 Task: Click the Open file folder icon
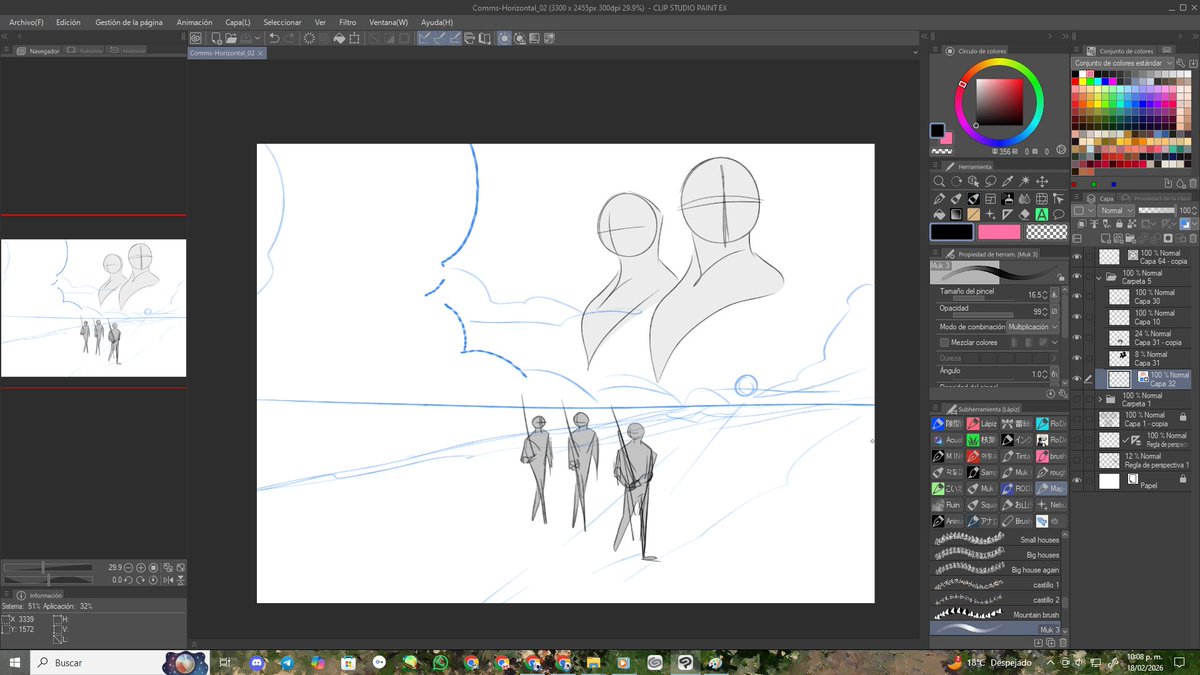(230, 38)
